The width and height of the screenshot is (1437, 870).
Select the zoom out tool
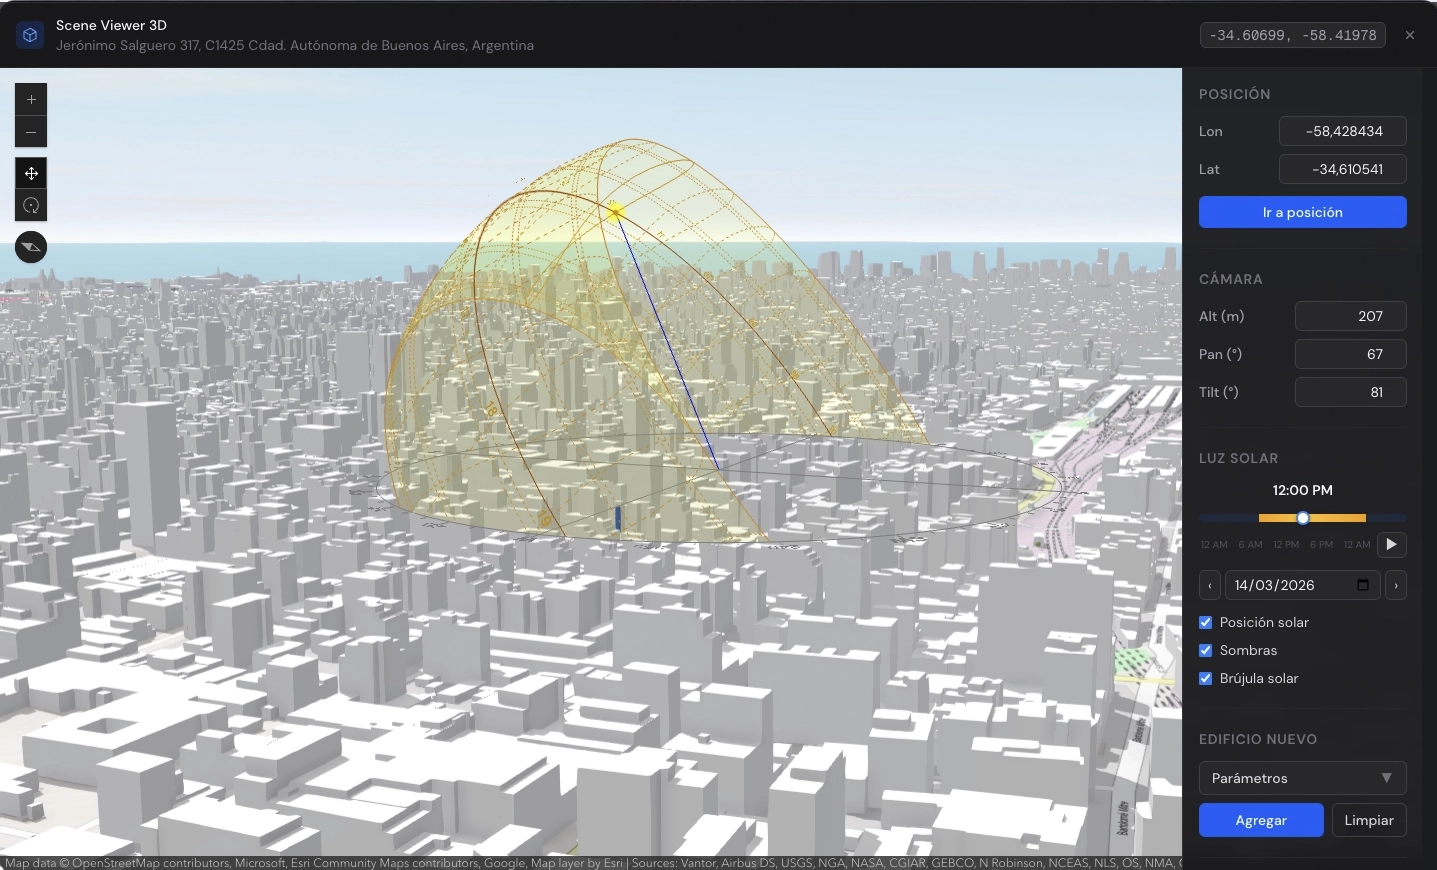pos(31,132)
